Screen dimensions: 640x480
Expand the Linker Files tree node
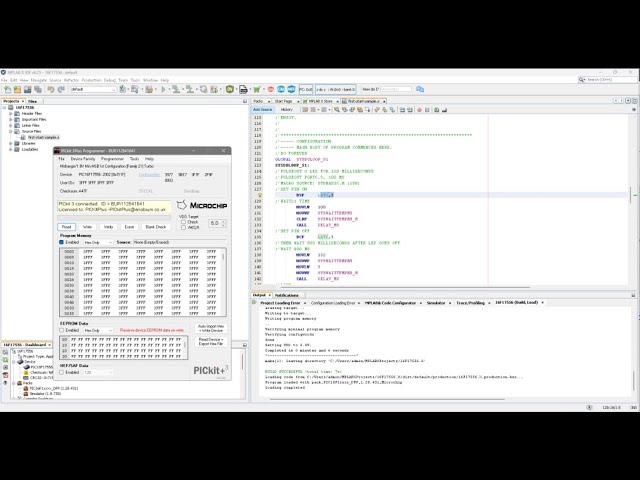point(11,126)
